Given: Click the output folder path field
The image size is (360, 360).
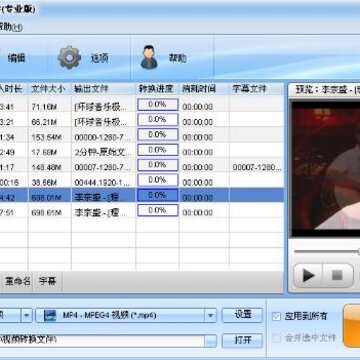Looking at the screenshot, I should pyautogui.click(x=102, y=341).
